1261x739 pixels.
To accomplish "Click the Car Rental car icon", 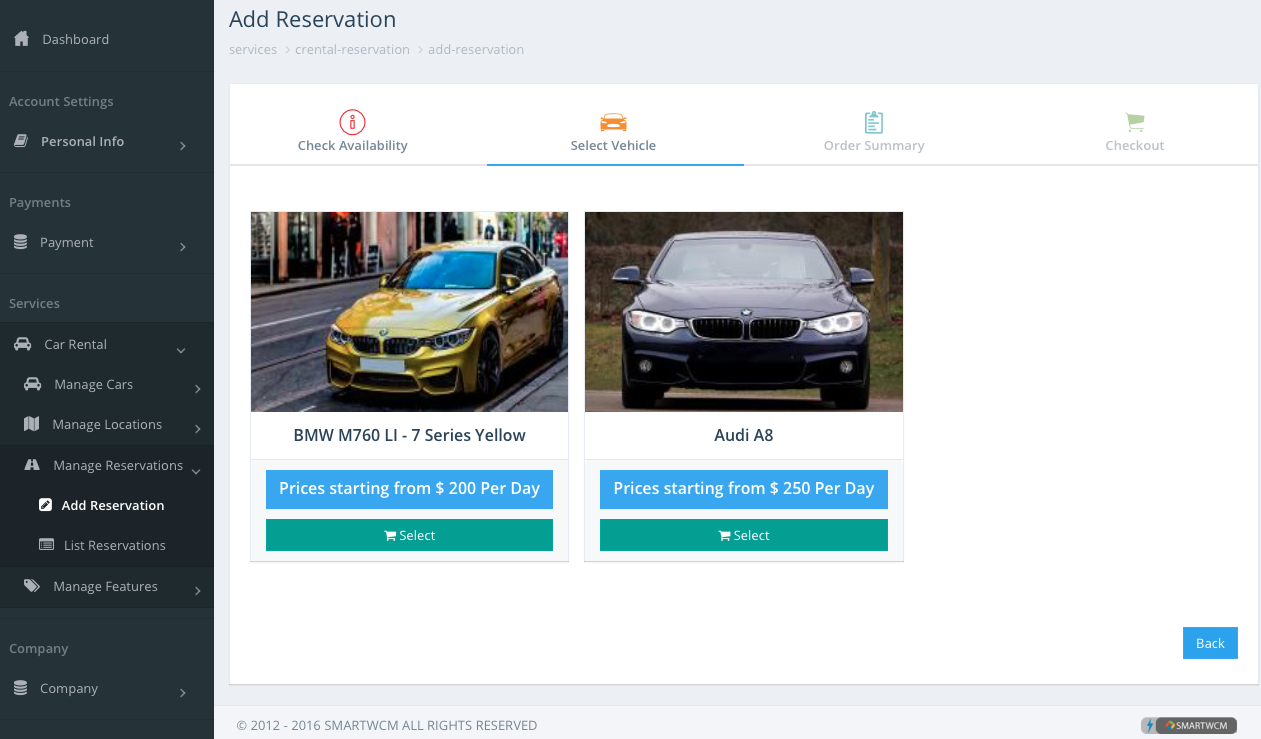I will (22, 344).
